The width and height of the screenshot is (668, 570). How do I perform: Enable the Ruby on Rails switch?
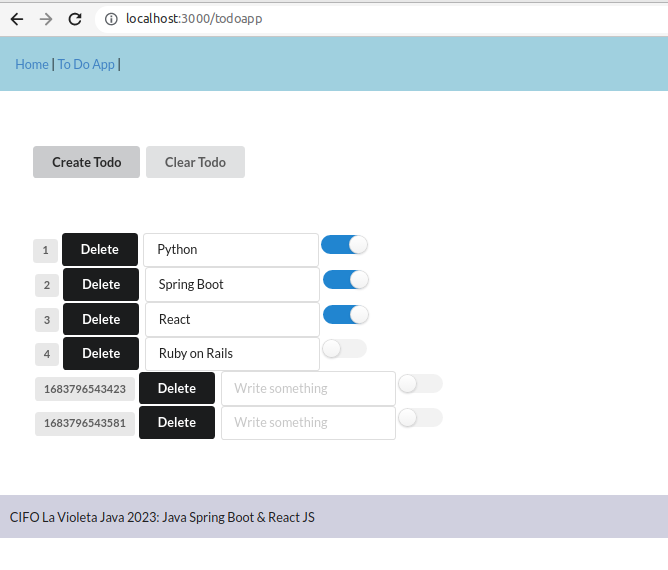pos(344,349)
